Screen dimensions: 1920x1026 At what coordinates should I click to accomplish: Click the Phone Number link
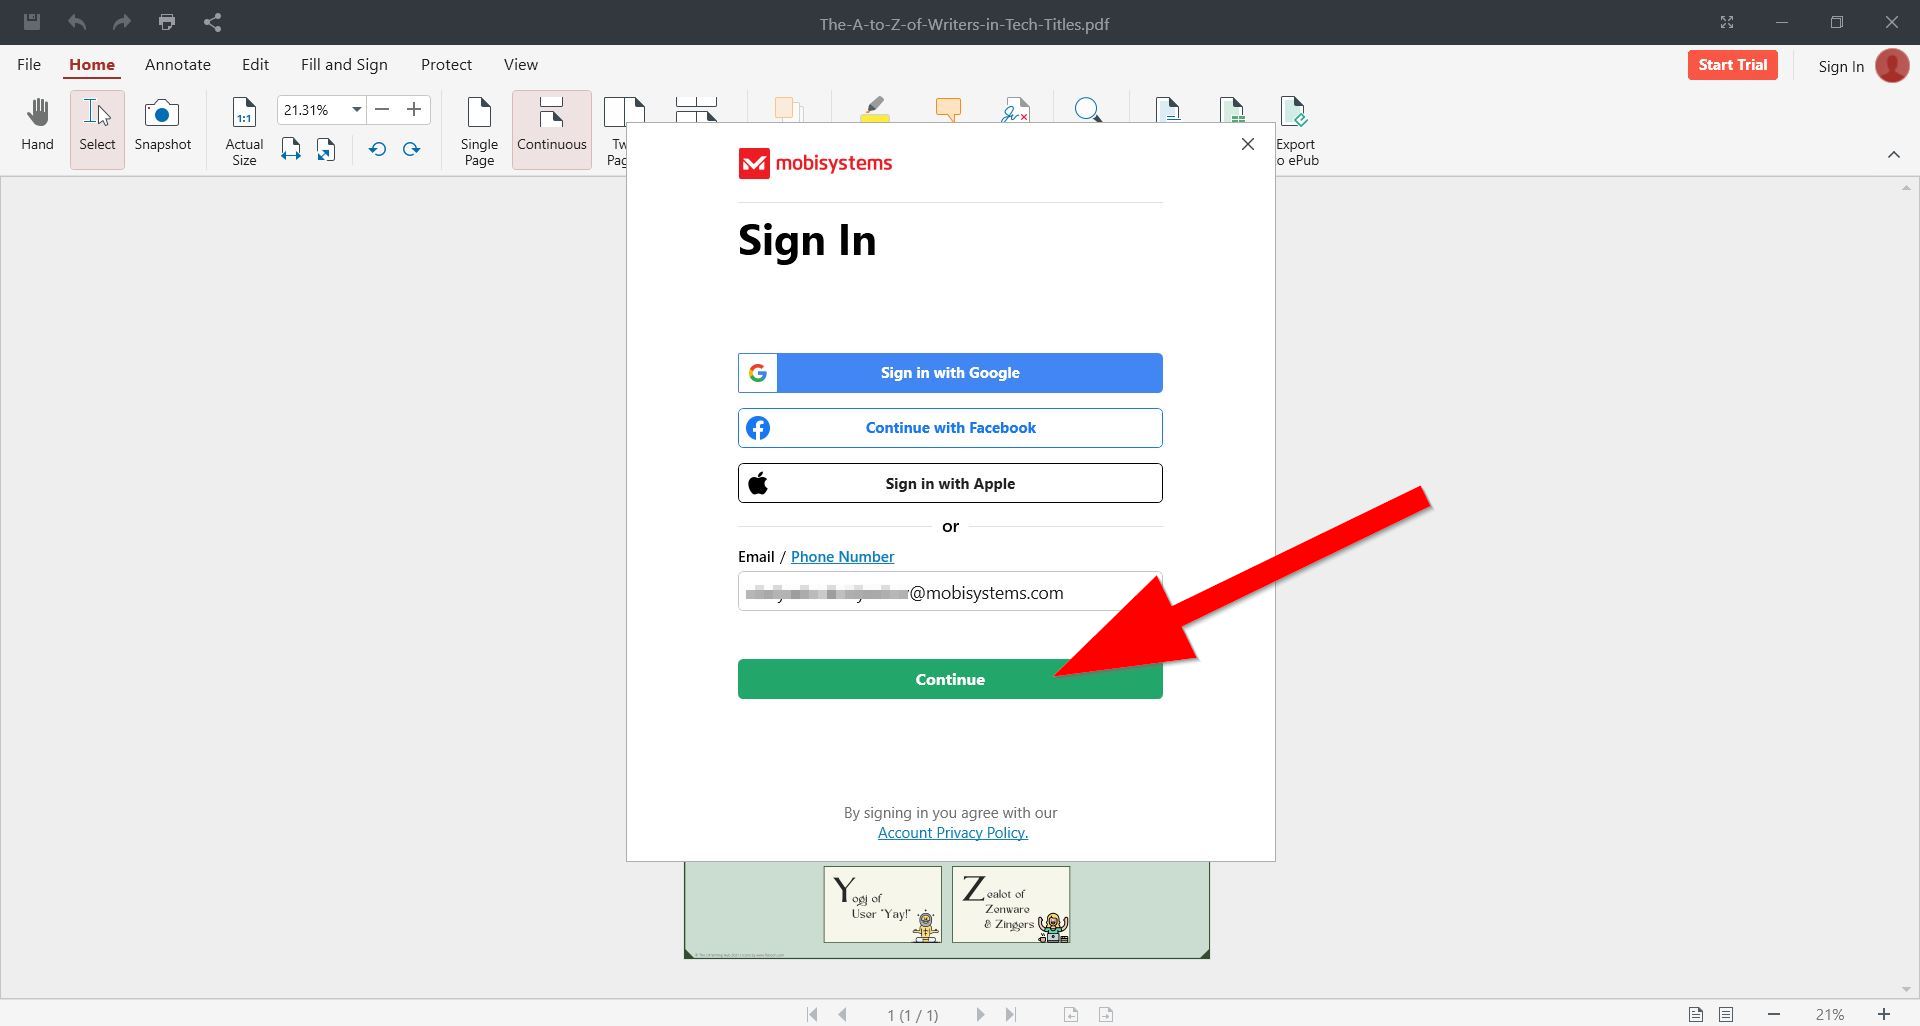[842, 556]
